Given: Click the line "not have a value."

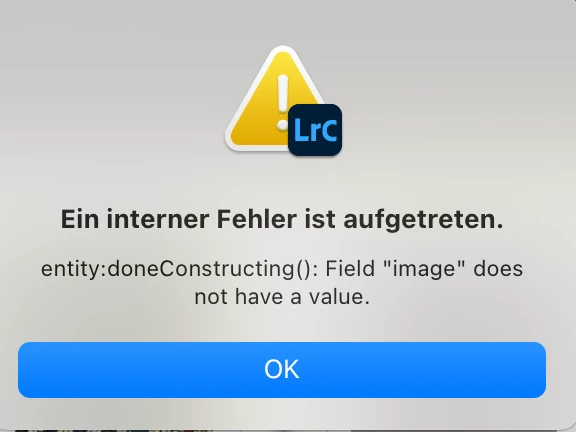Looking at the screenshot, I should coord(282,296).
